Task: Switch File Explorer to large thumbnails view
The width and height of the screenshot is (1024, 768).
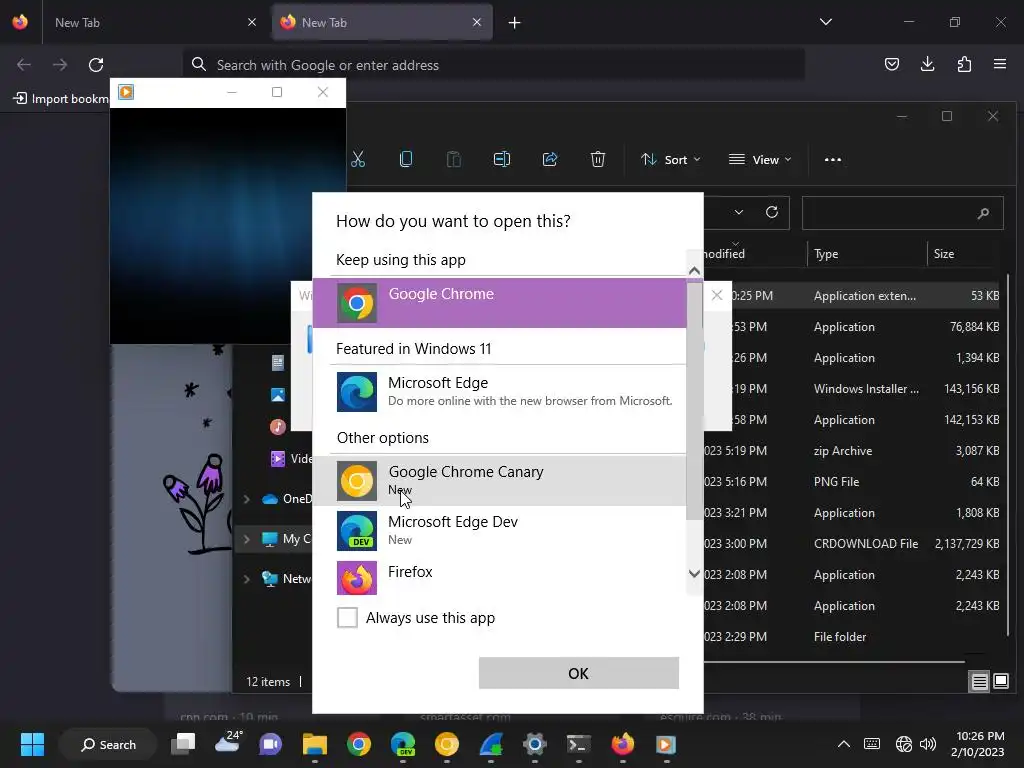Action: pos(1000,682)
